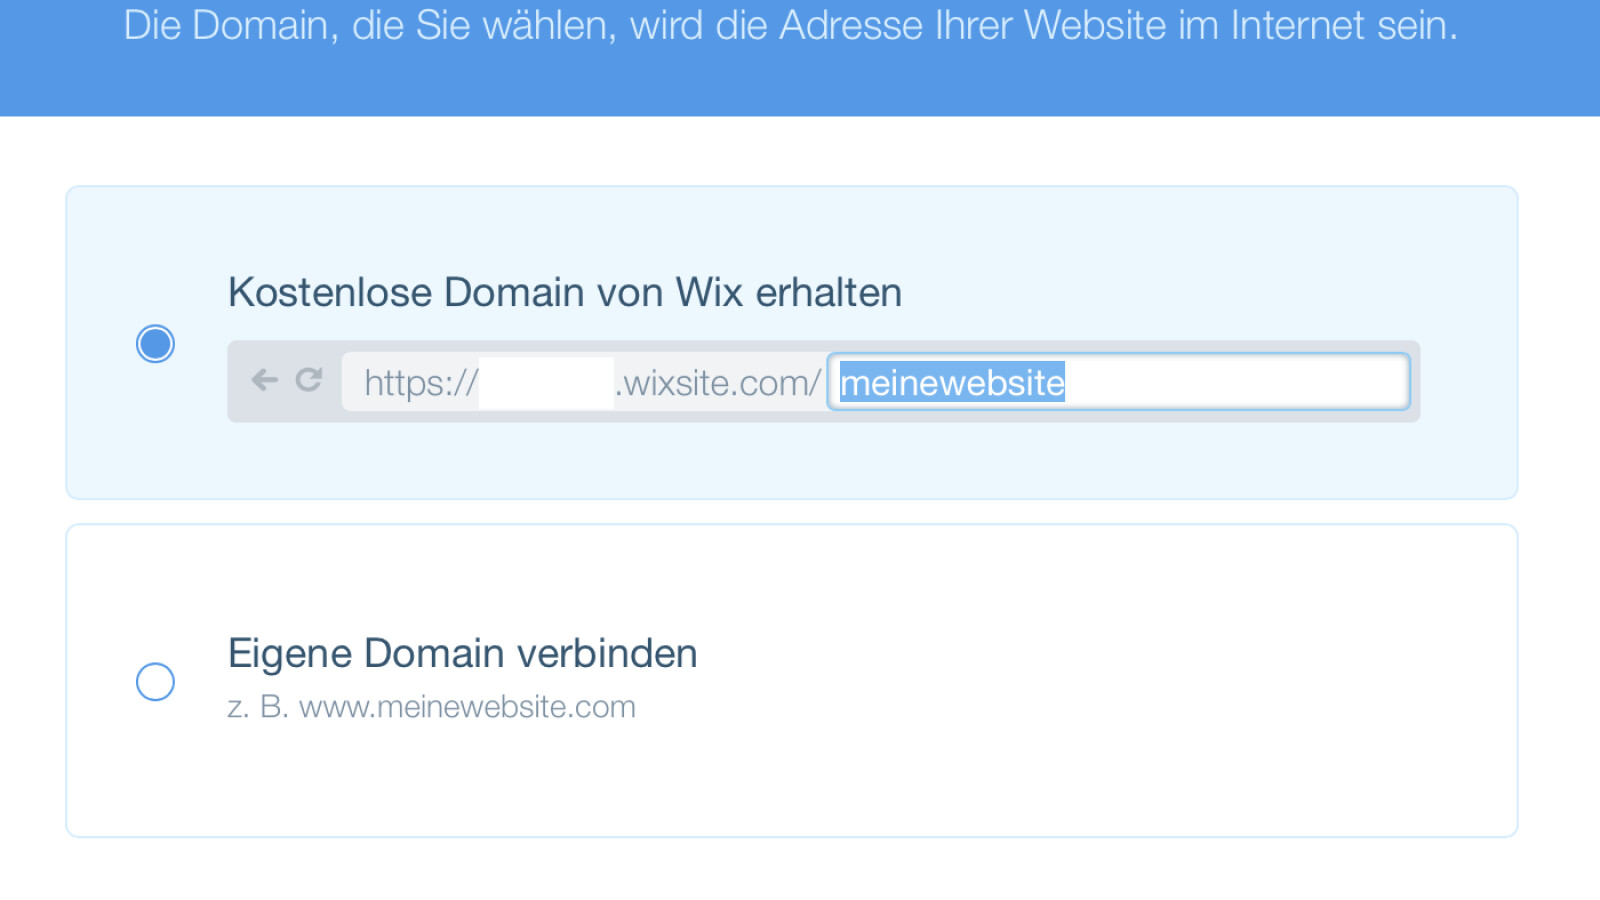This screenshot has height=900, width=1600.
Task: Click the highlighted 'meinewebsite' text
Action: click(951, 383)
